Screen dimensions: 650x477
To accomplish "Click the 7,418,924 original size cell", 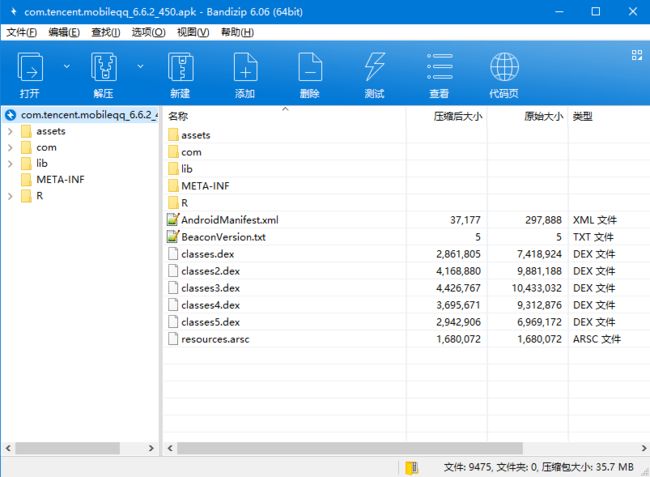I will tap(539, 254).
